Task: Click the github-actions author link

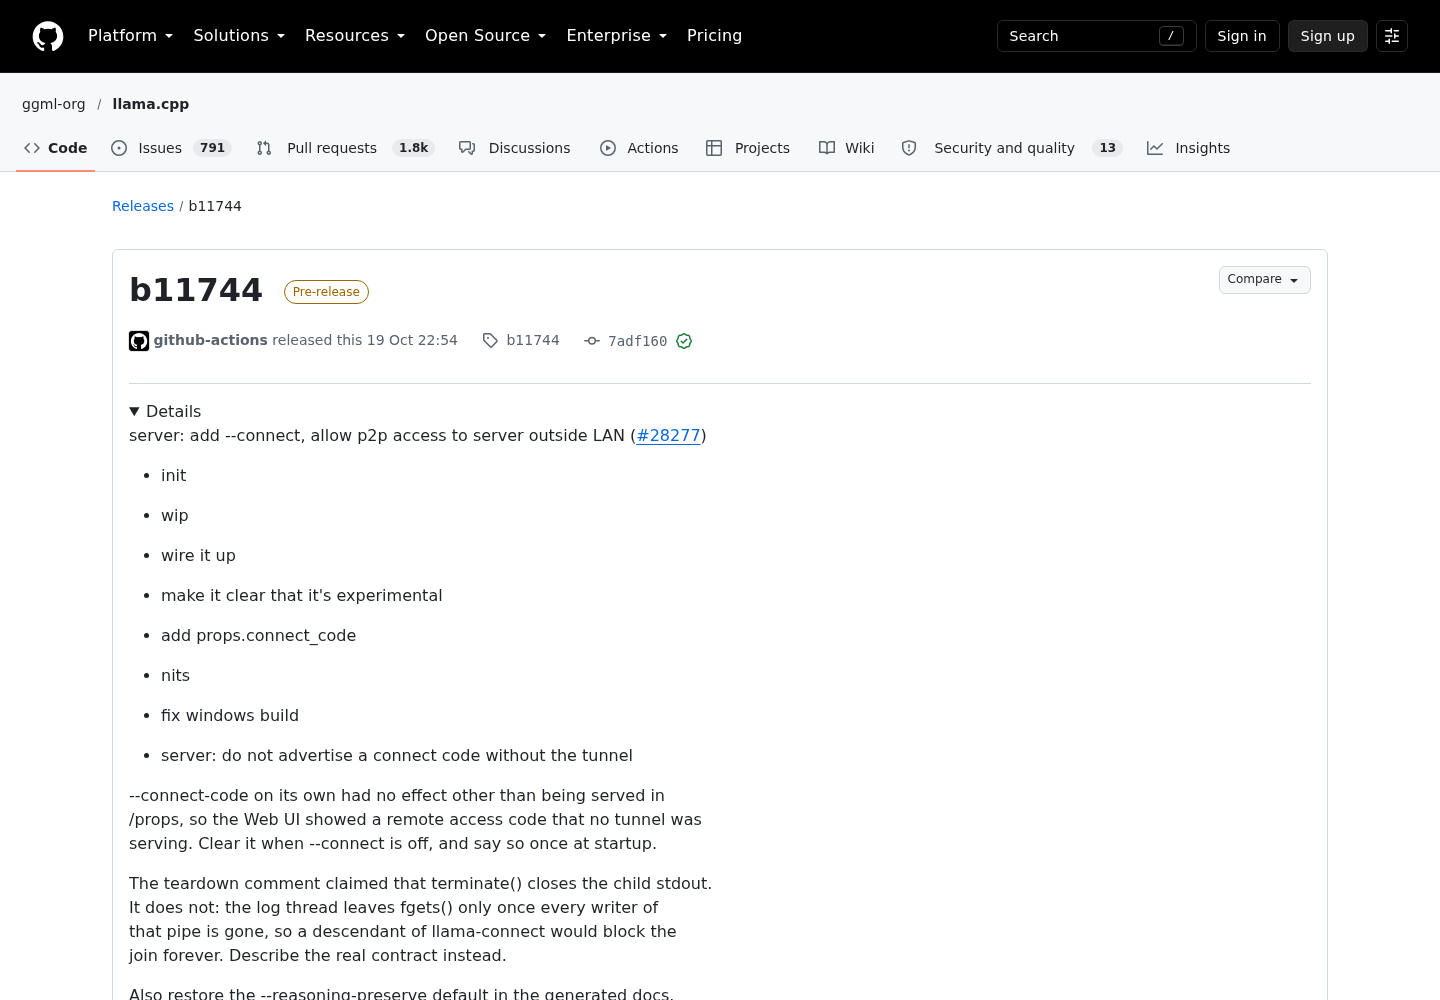Action: [211, 340]
